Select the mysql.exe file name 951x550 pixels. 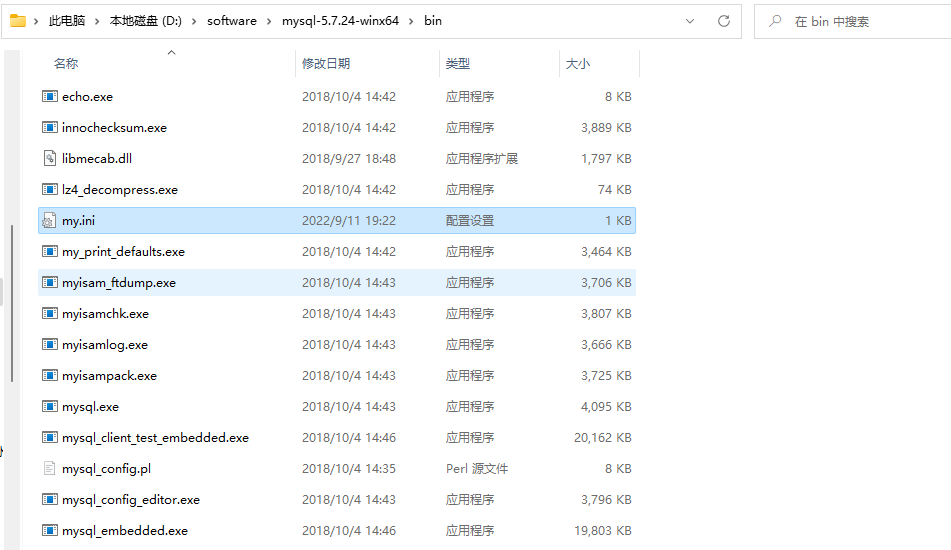pyautogui.click(x=90, y=406)
